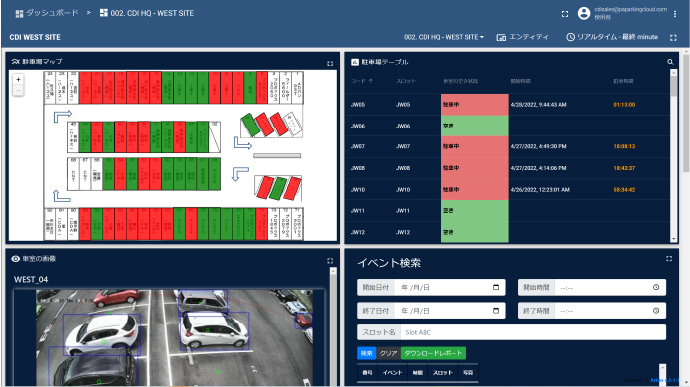Image resolution: width=690 pixels, height=387 pixels.
Task: Open the calendar picker for 開始日付
Action: click(496, 287)
